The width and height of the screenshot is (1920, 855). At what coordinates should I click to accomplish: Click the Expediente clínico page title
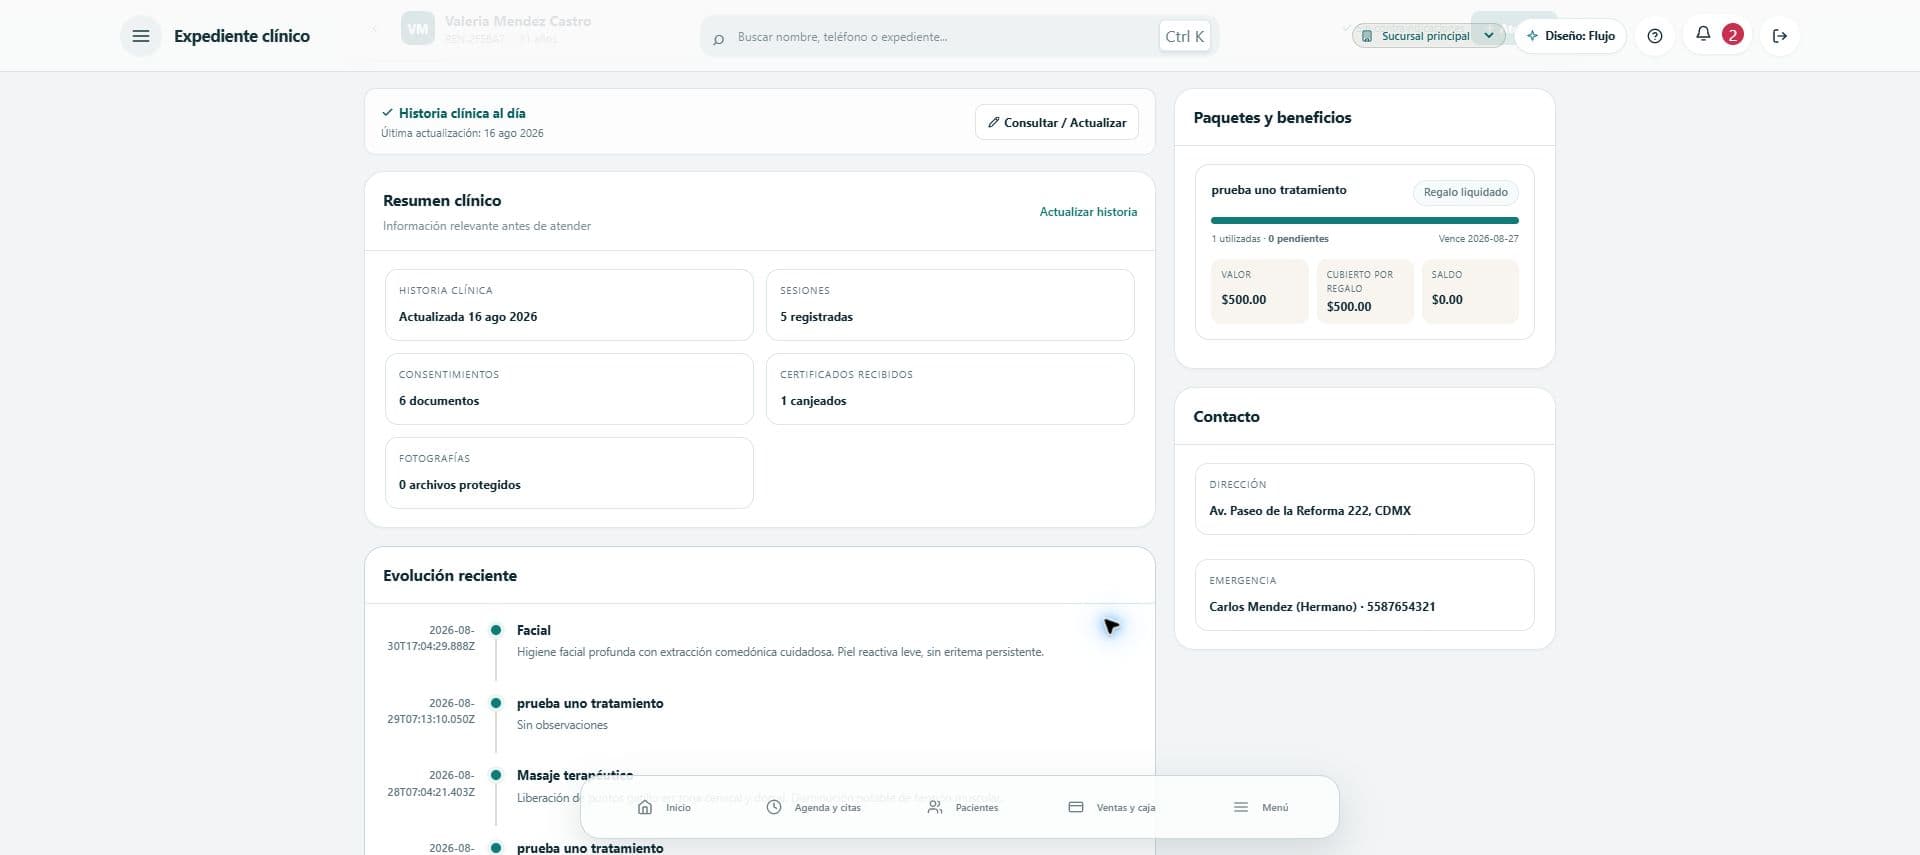point(242,36)
